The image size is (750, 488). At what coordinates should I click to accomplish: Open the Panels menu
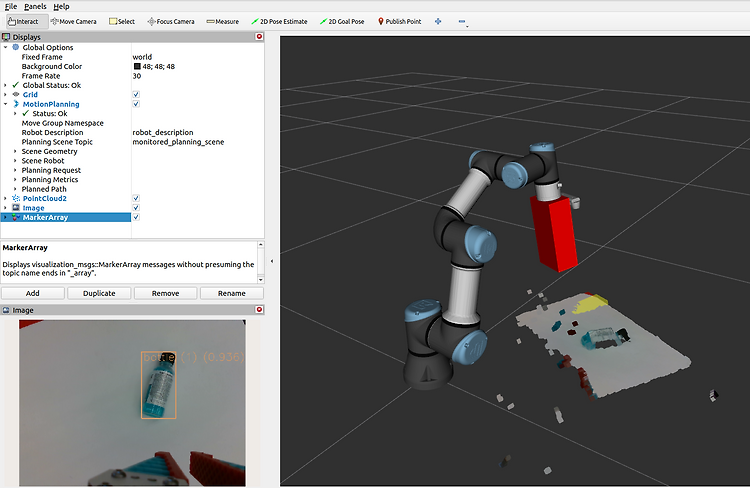click(x=35, y=6)
